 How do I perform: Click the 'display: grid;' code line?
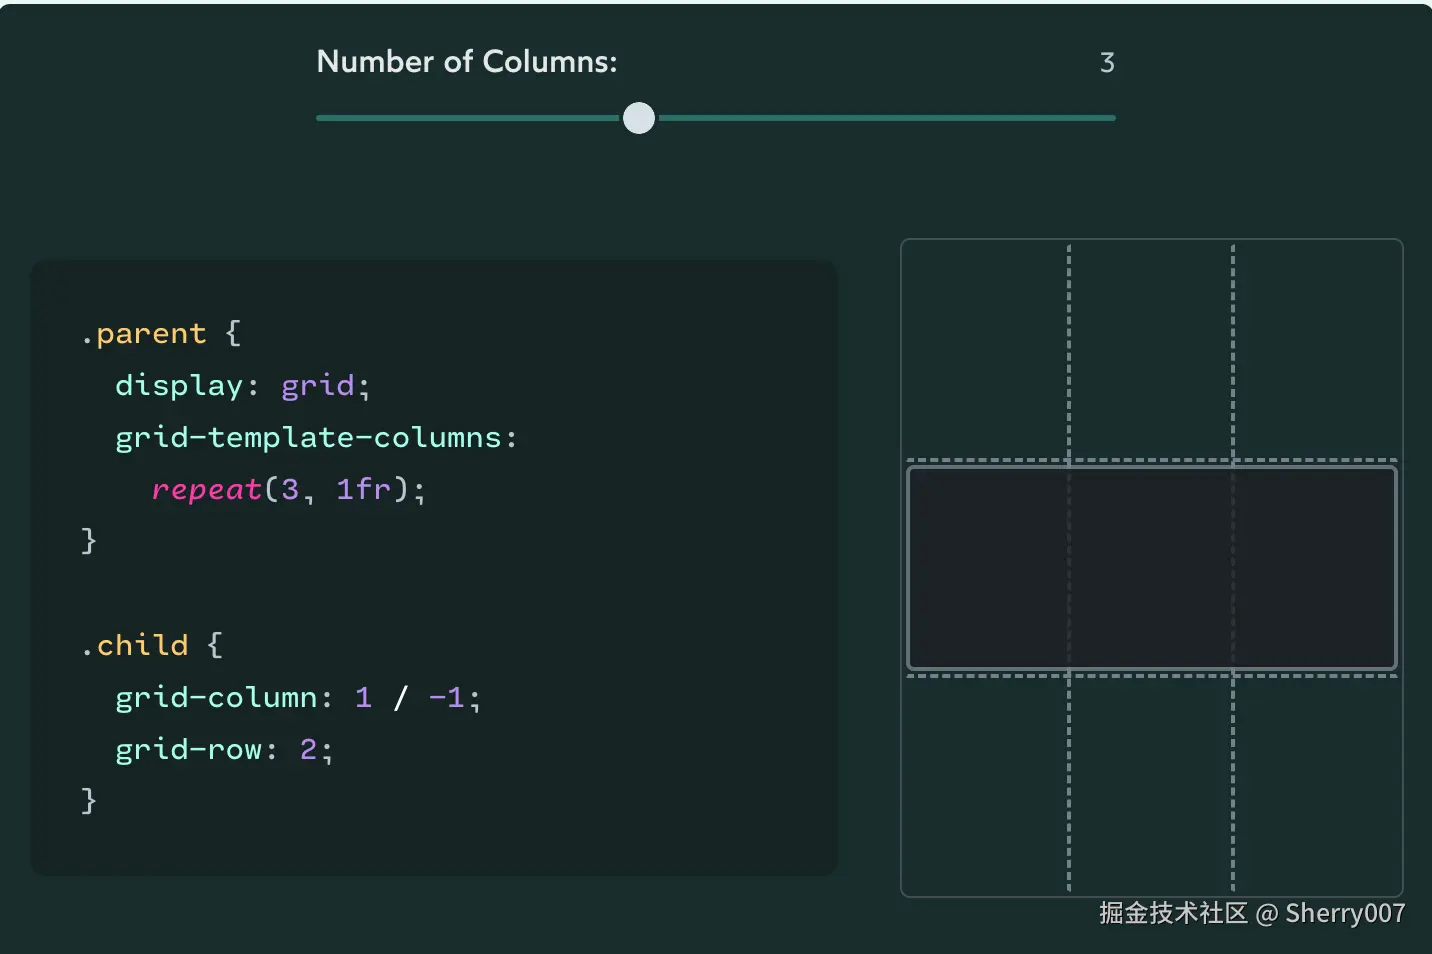[x=243, y=386]
